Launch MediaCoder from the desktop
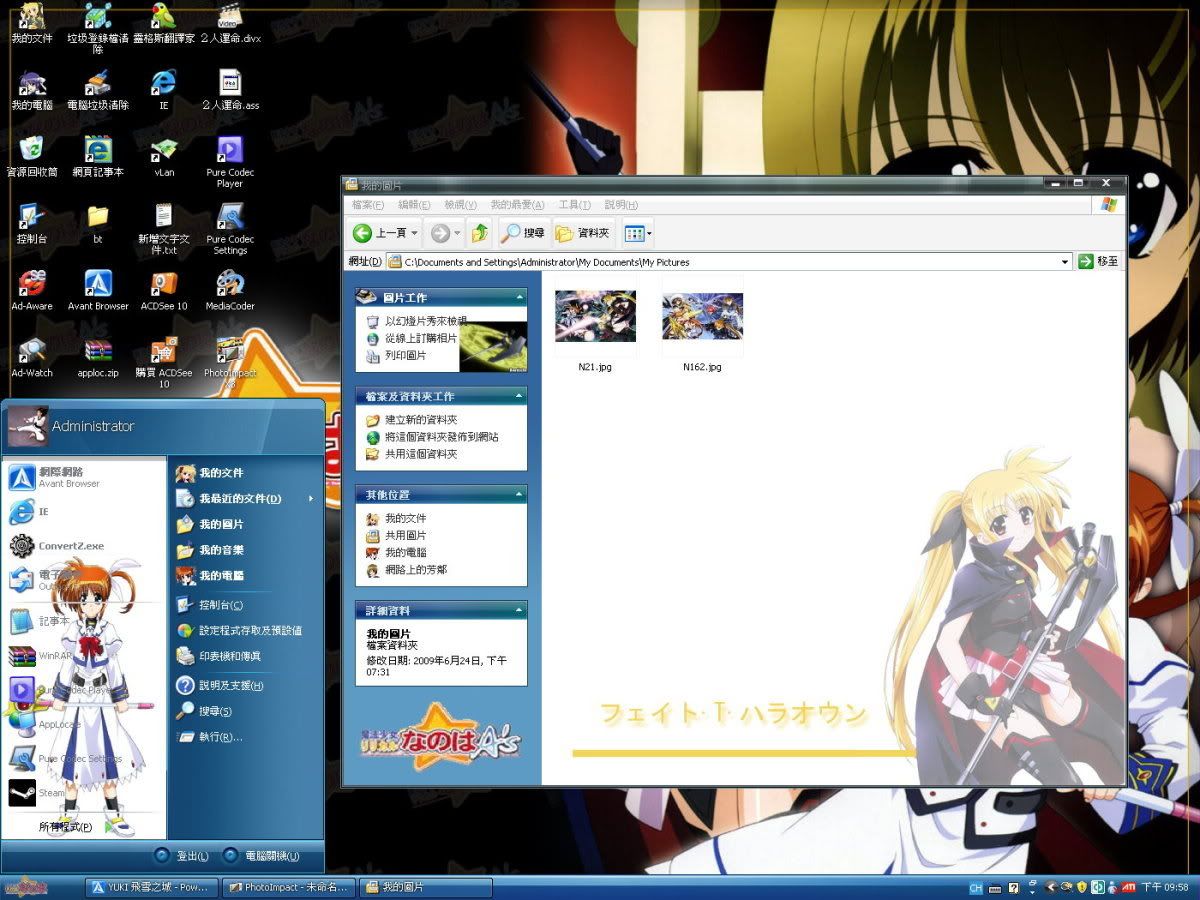1200x900 pixels. [x=230, y=291]
